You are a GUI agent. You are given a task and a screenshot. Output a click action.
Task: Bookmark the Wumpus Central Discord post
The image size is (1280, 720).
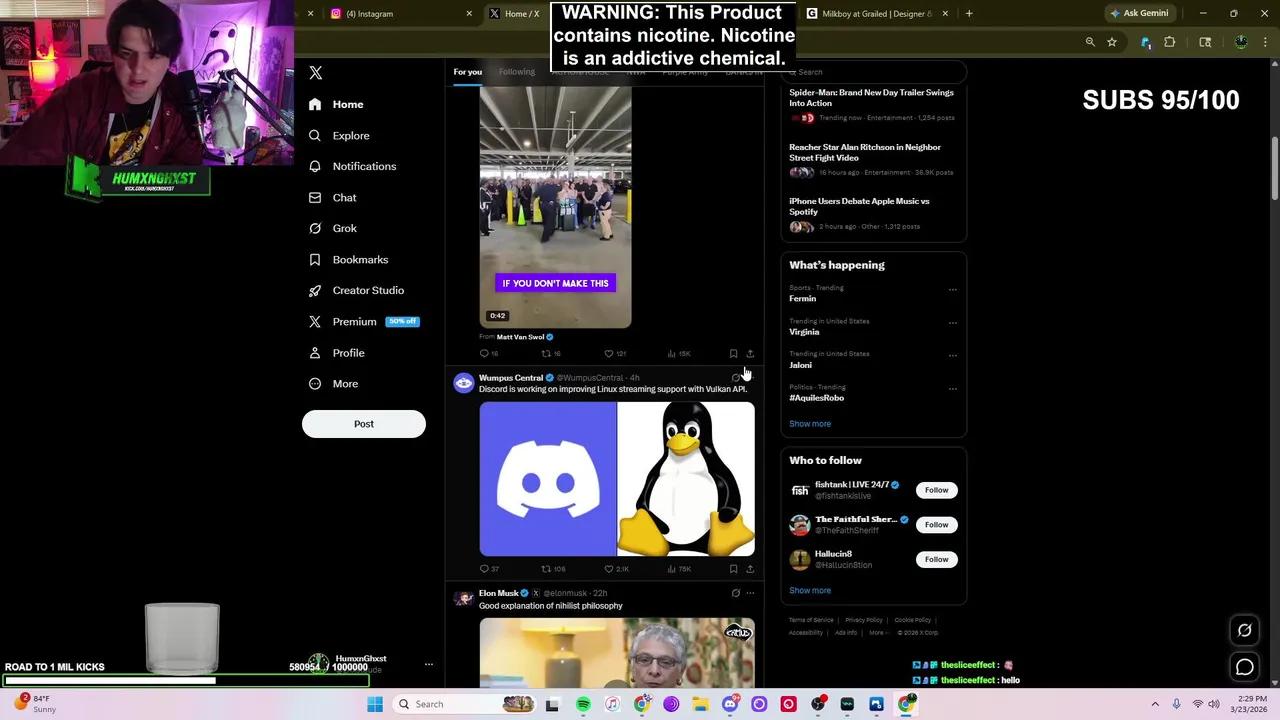[733, 569]
